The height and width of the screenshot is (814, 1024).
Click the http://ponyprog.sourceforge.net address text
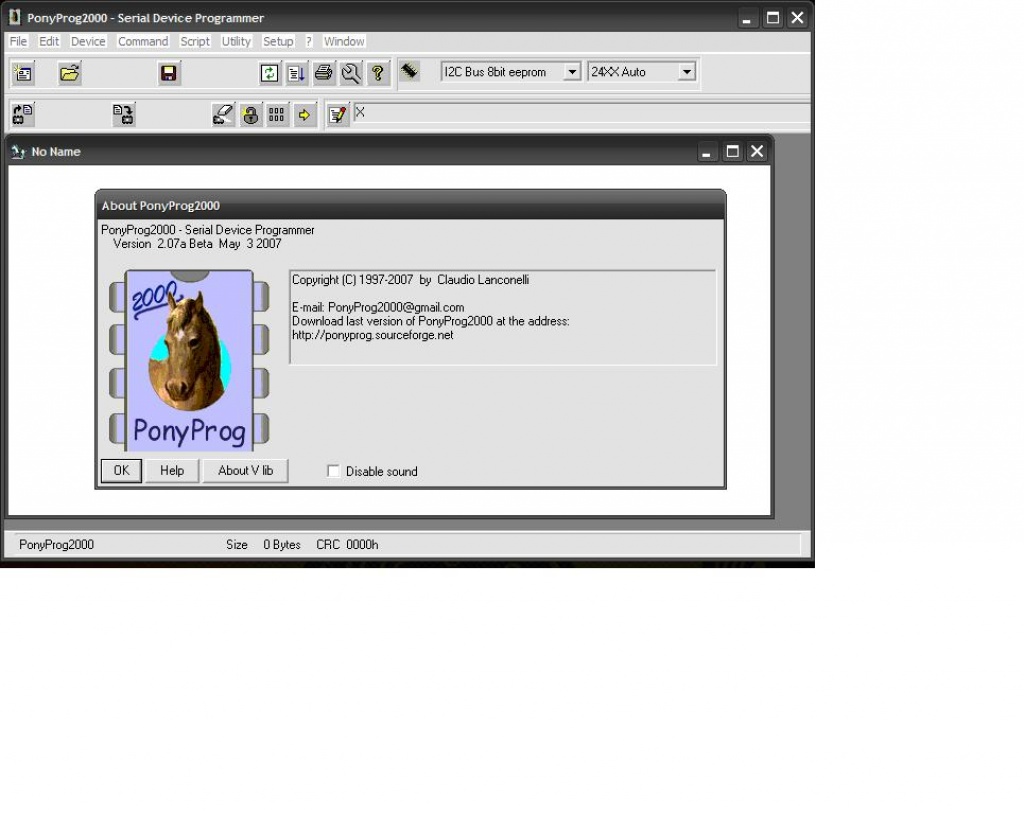click(372, 335)
